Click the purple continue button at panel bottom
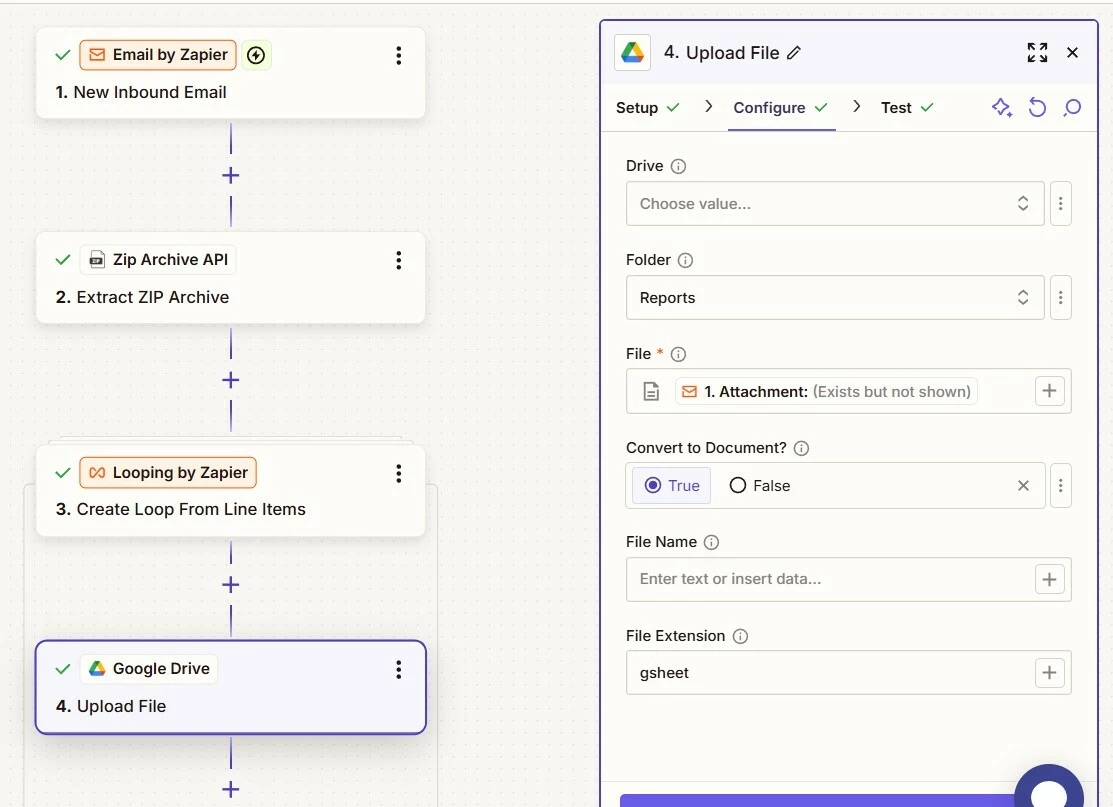Screen dimensions: 1113x807 coord(816,801)
